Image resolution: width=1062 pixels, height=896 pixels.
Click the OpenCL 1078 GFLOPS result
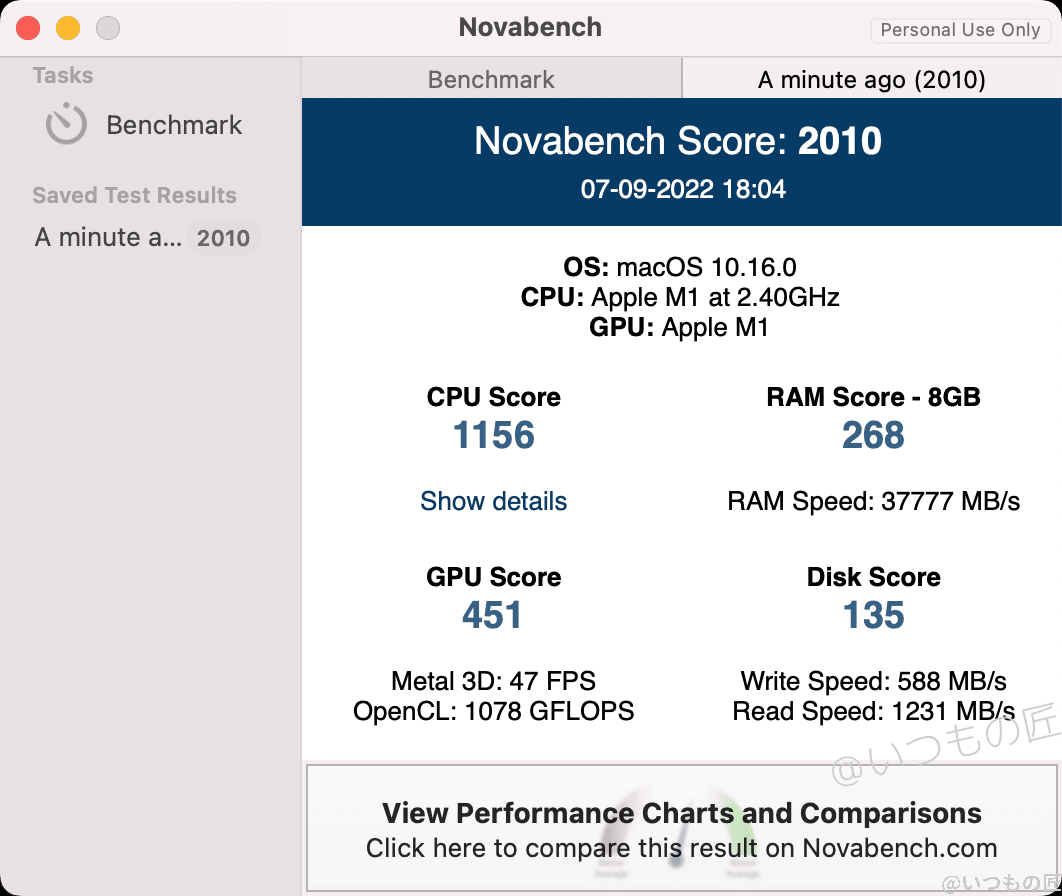point(493,712)
